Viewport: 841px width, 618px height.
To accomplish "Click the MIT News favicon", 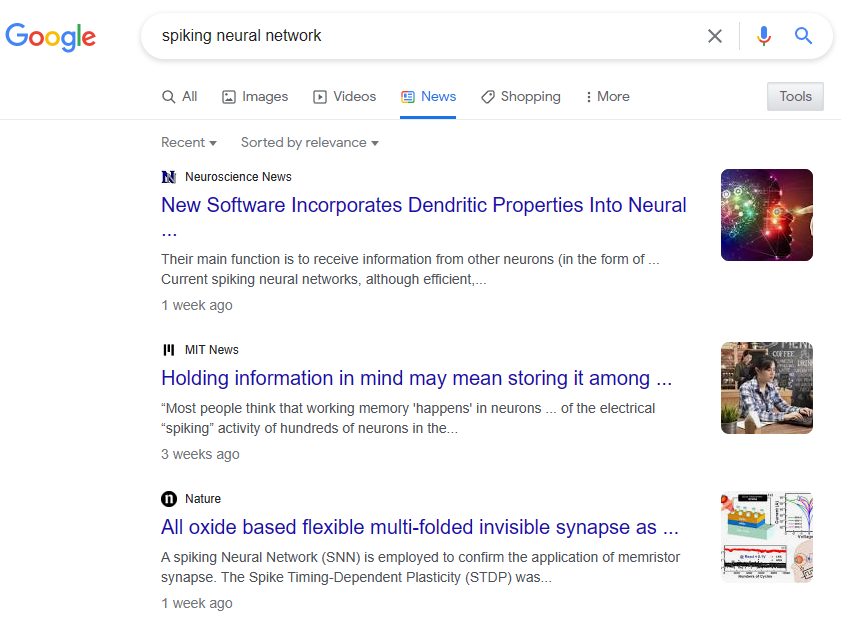I will (169, 350).
